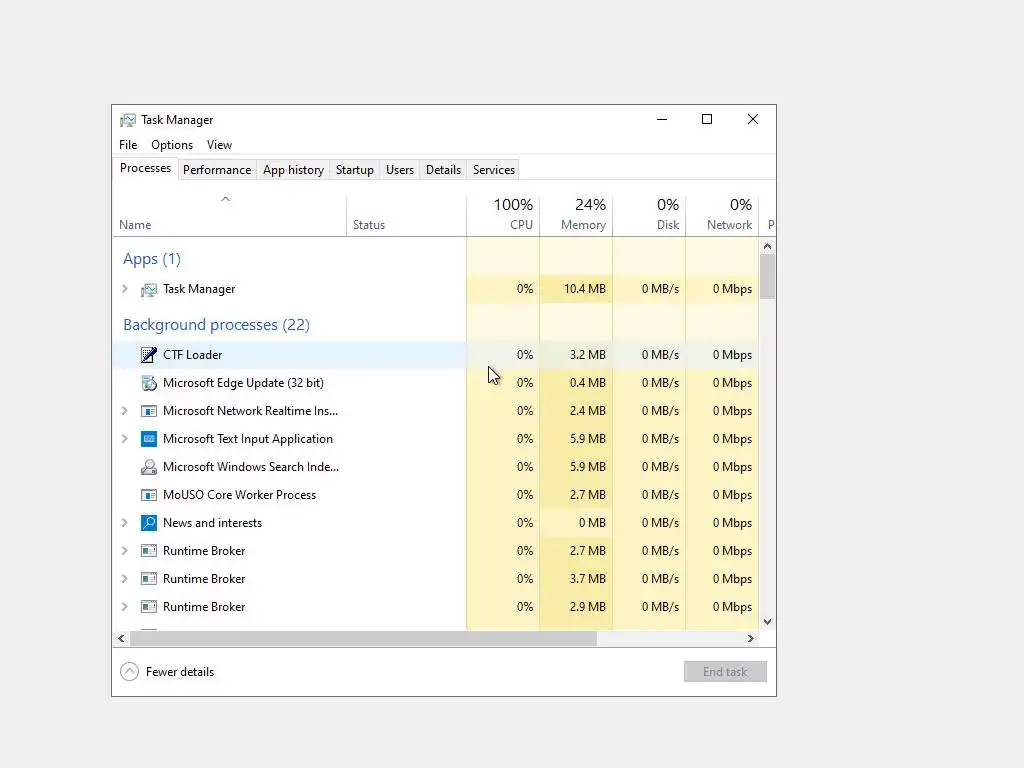The width and height of the screenshot is (1024, 768).
Task: Select Microsoft Edge Update (32 bit) row
Action: [x=436, y=383]
